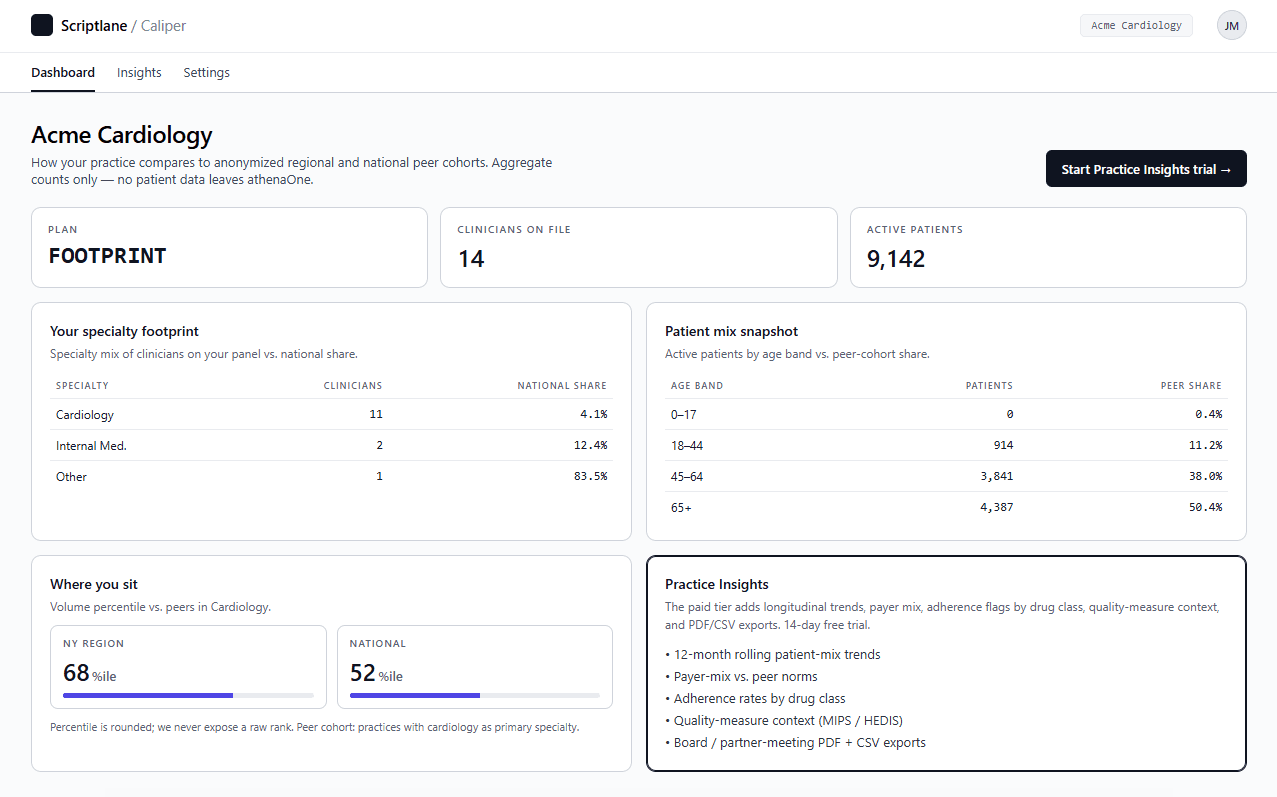The width and height of the screenshot is (1277, 797).
Task: Click the Where you sit heading
Action: (94, 584)
